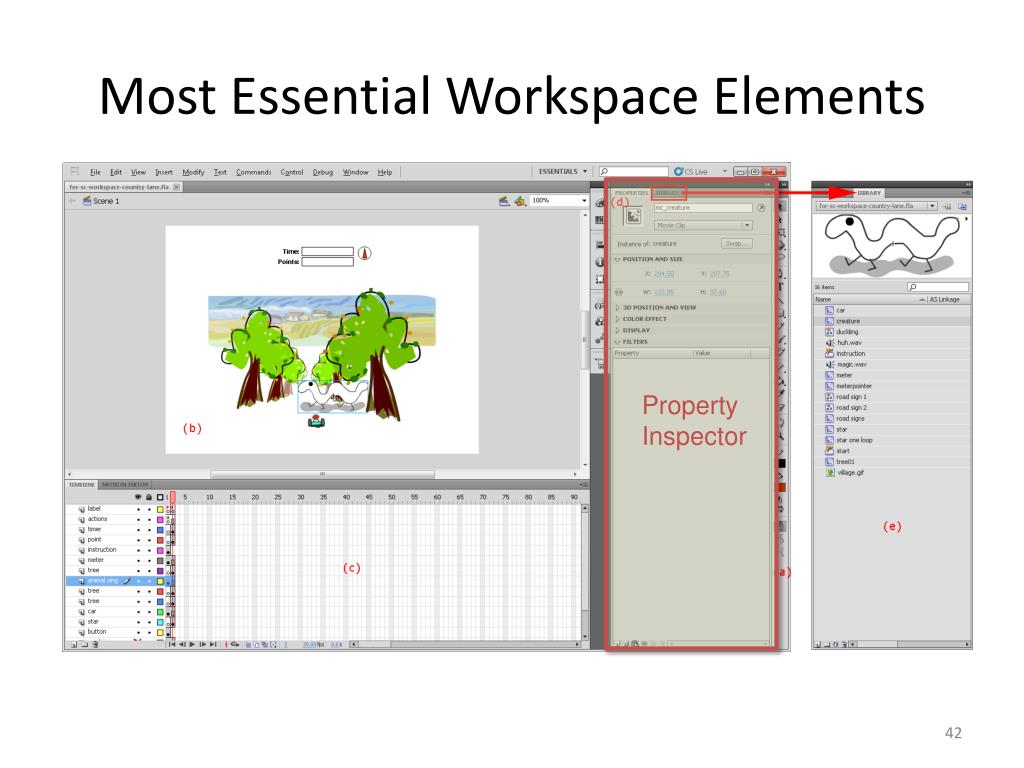
Task: Expand the 3D POSITION AND VIEW section
Action: click(x=618, y=308)
